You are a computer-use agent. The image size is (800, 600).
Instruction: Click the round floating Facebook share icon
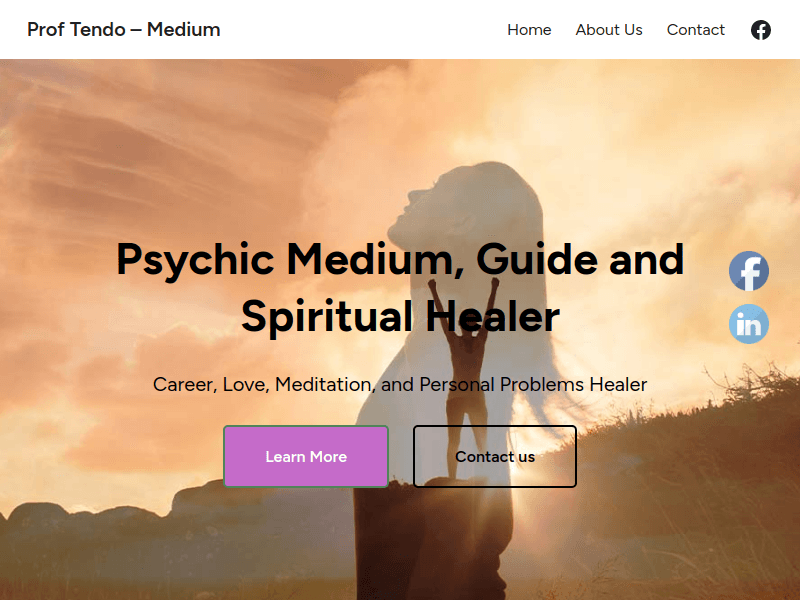(748, 271)
